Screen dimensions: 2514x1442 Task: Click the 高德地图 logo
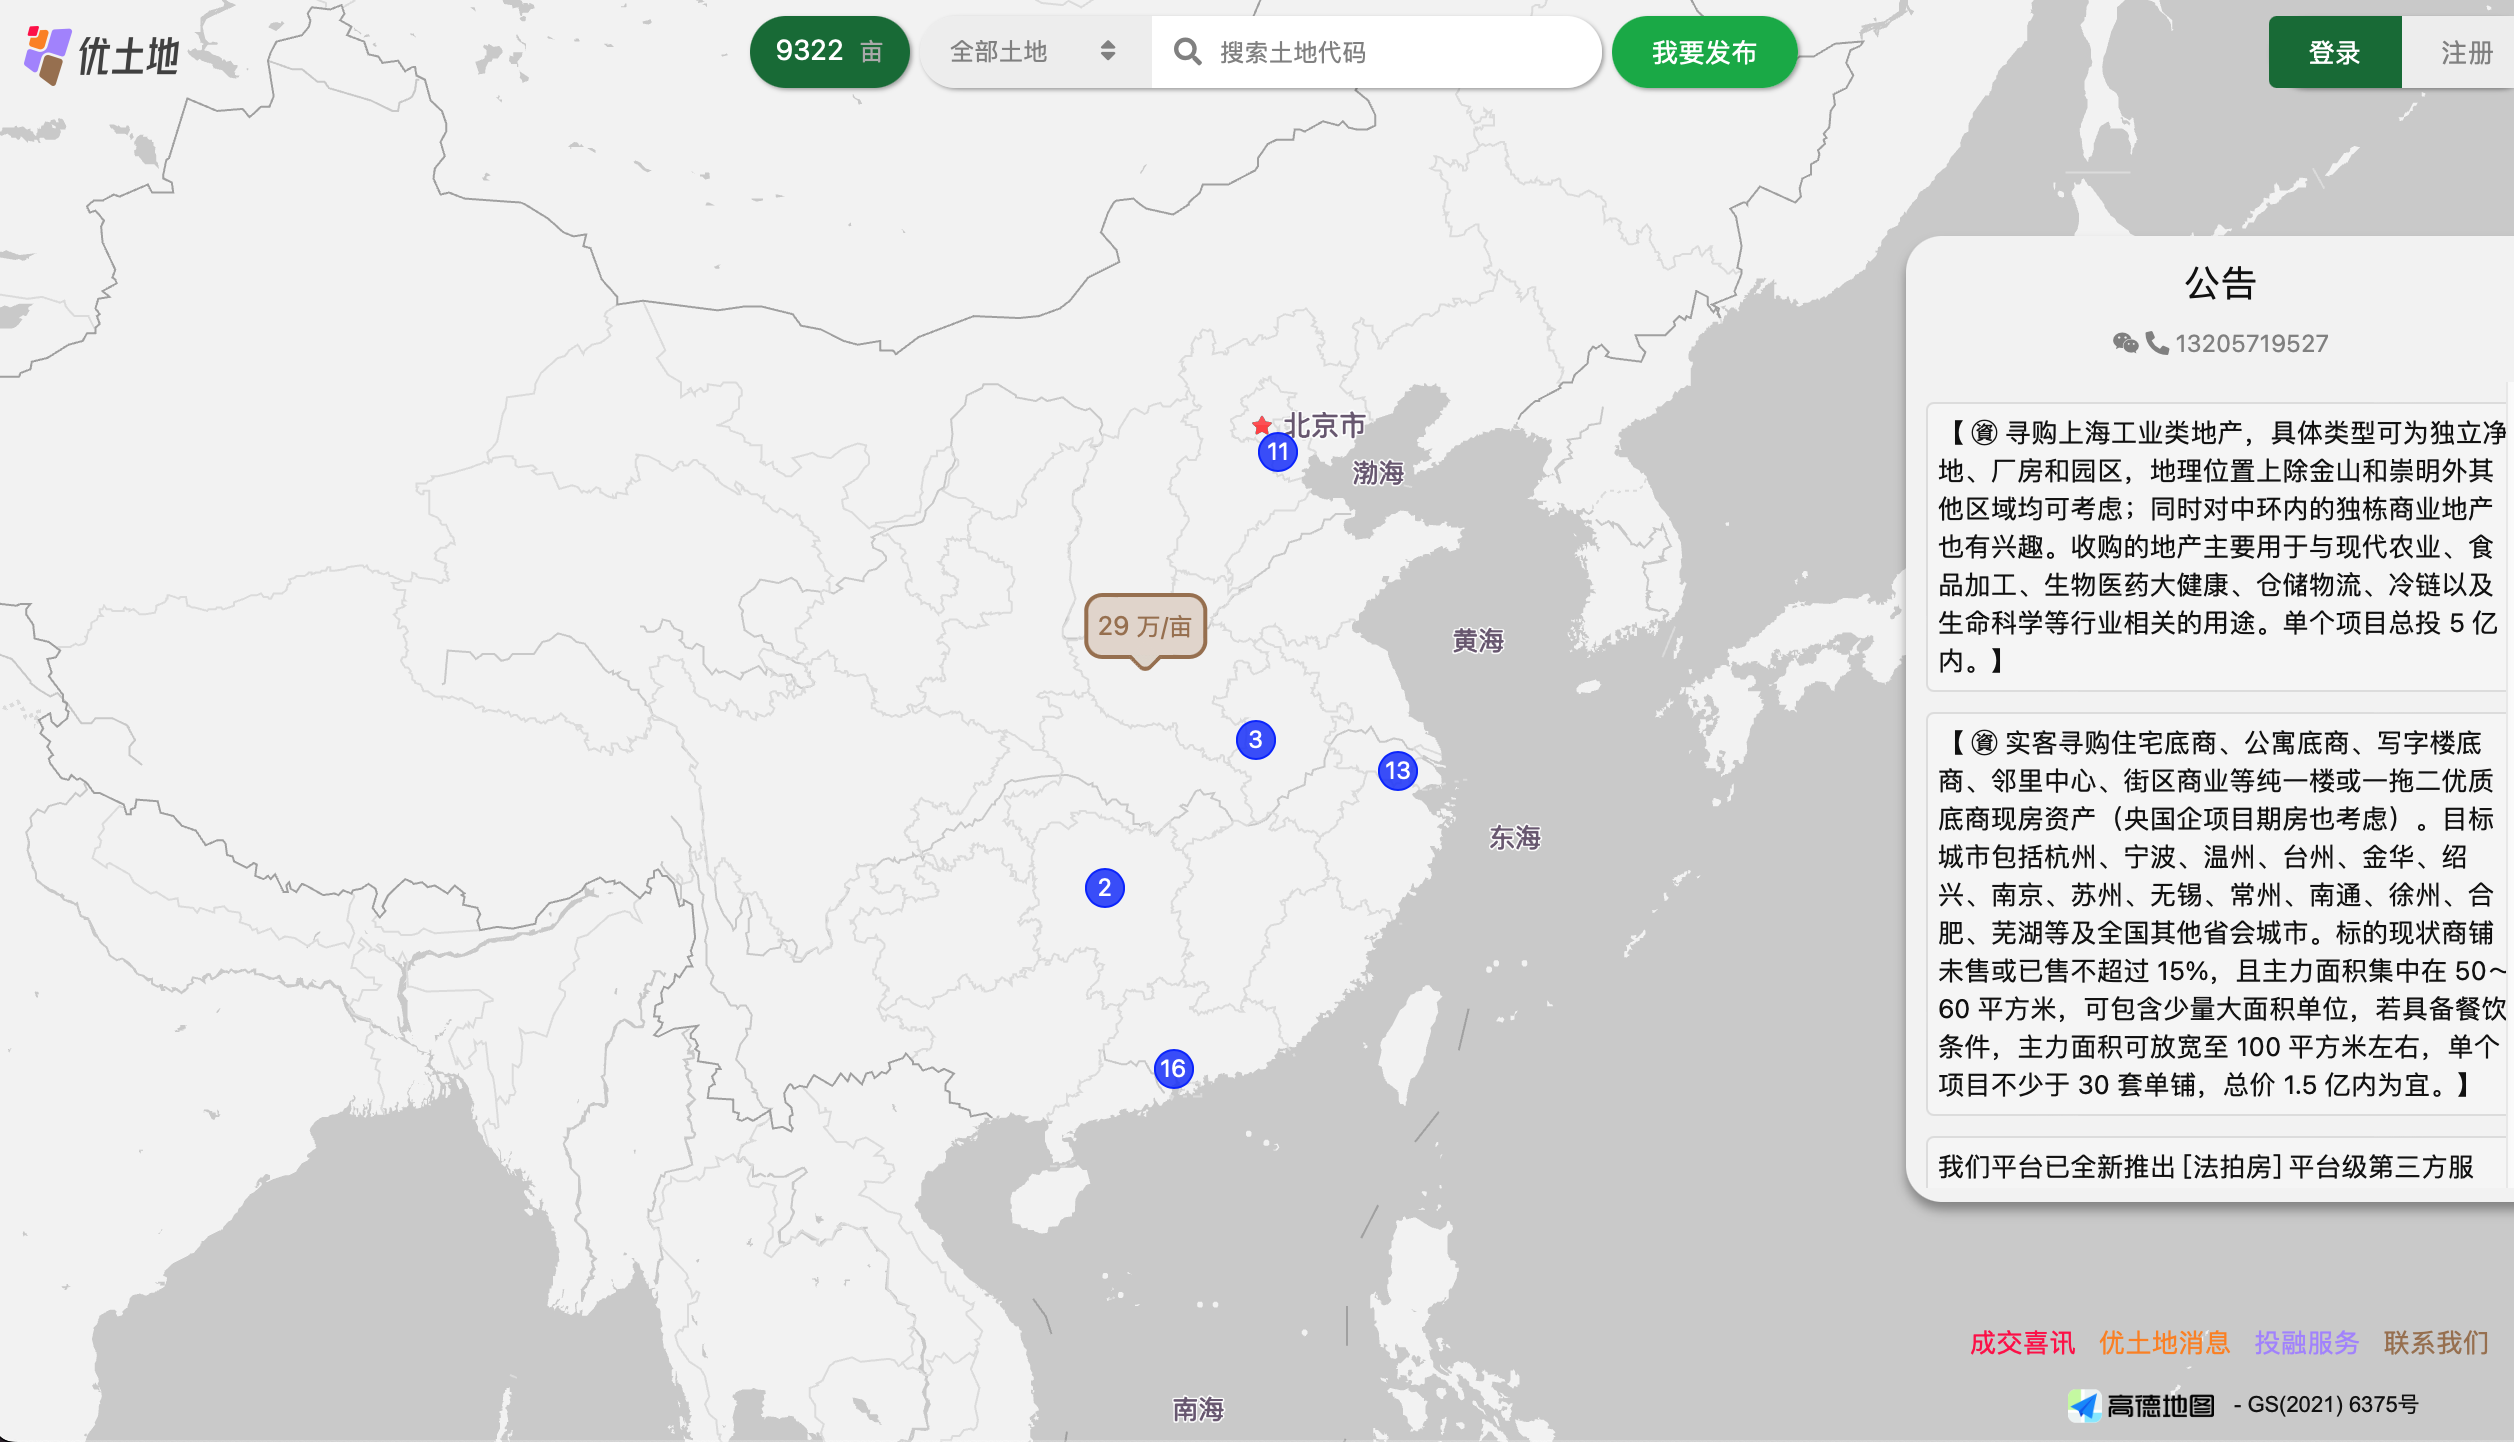coord(2143,1405)
